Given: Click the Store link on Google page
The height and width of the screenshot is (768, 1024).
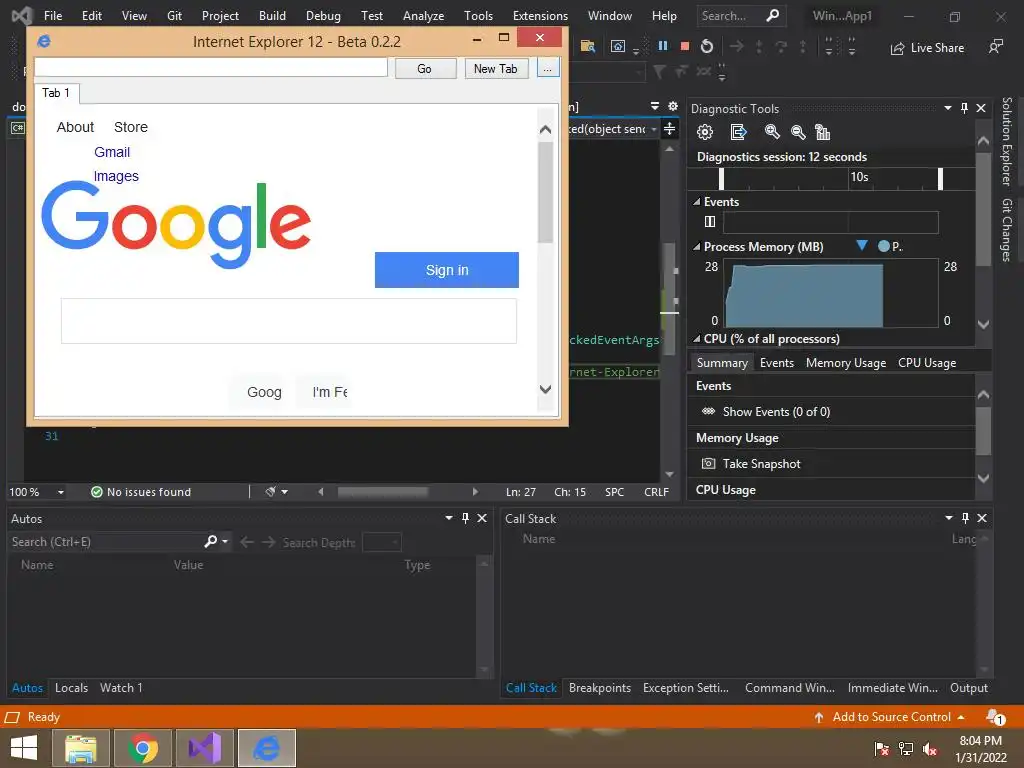Looking at the screenshot, I should 131,127.
